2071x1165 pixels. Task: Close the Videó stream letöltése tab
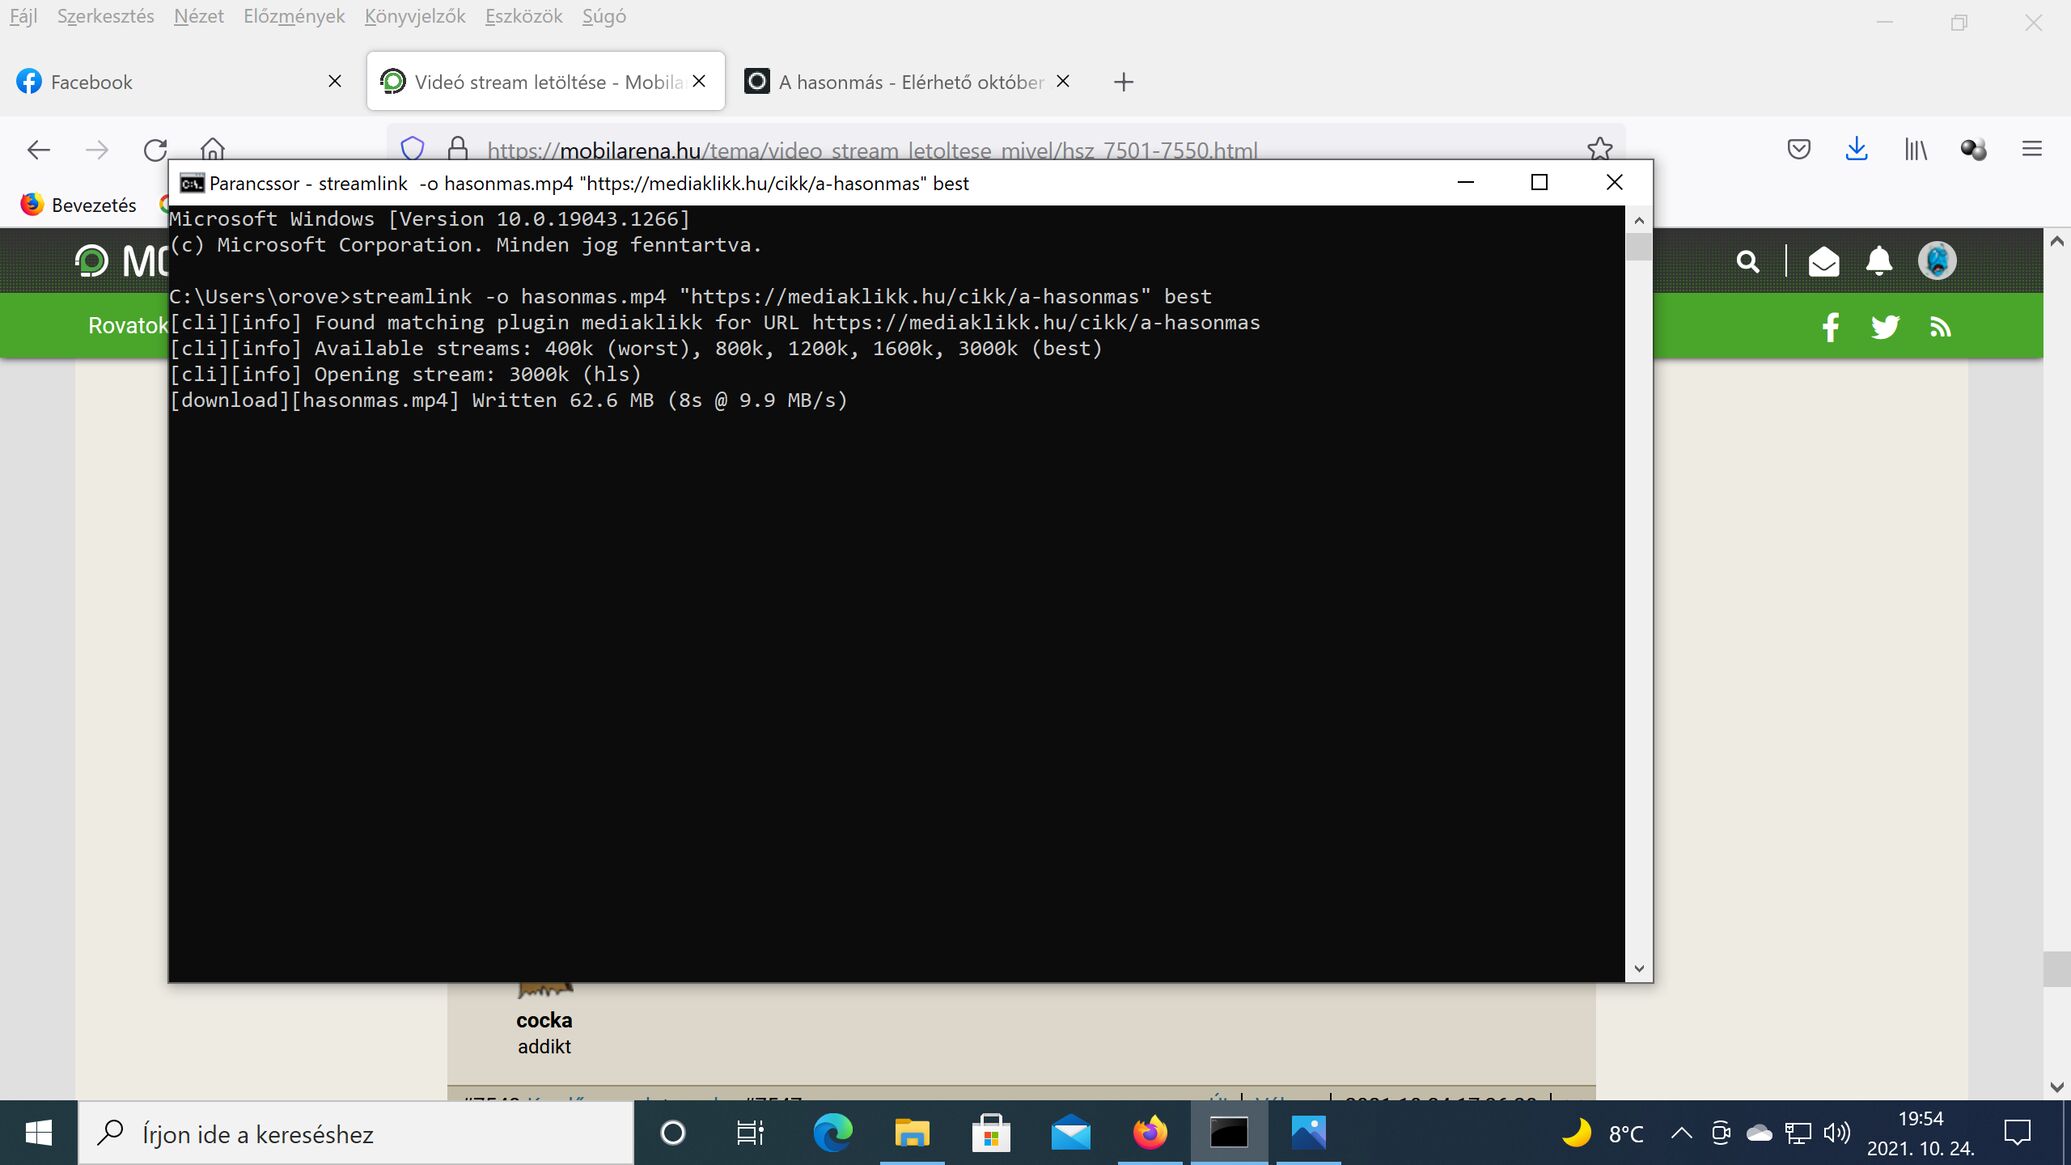(699, 81)
